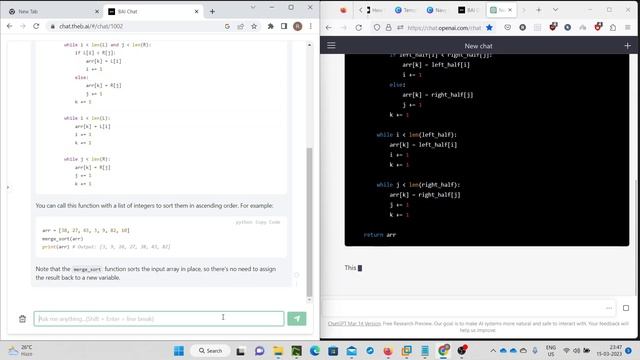Focus the 'Ask me anything' input field
This screenshot has height=360, width=640.
click(159, 318)
